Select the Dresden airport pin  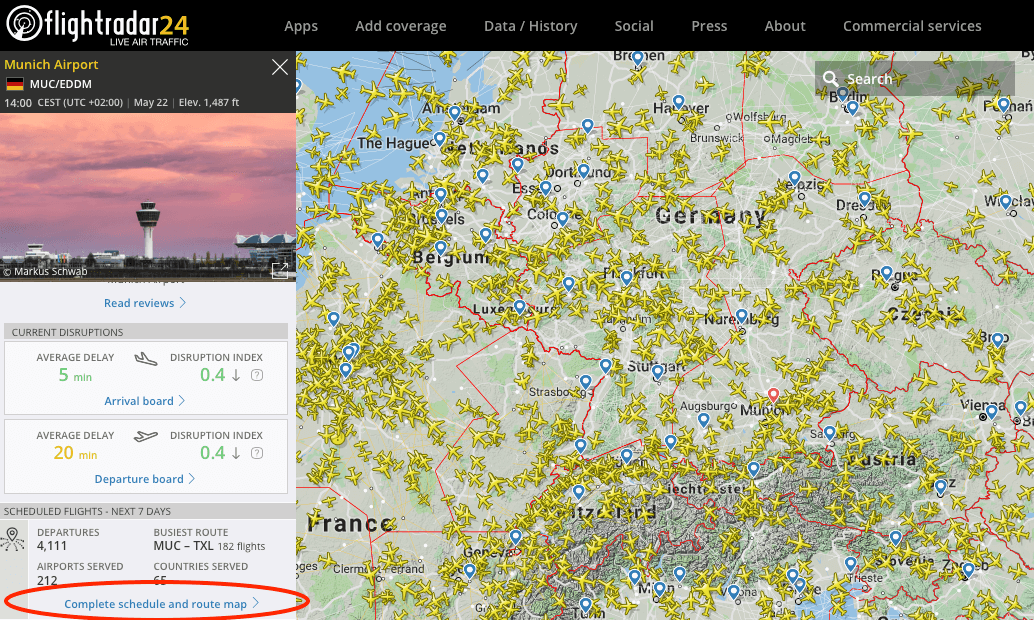[865, 199]
